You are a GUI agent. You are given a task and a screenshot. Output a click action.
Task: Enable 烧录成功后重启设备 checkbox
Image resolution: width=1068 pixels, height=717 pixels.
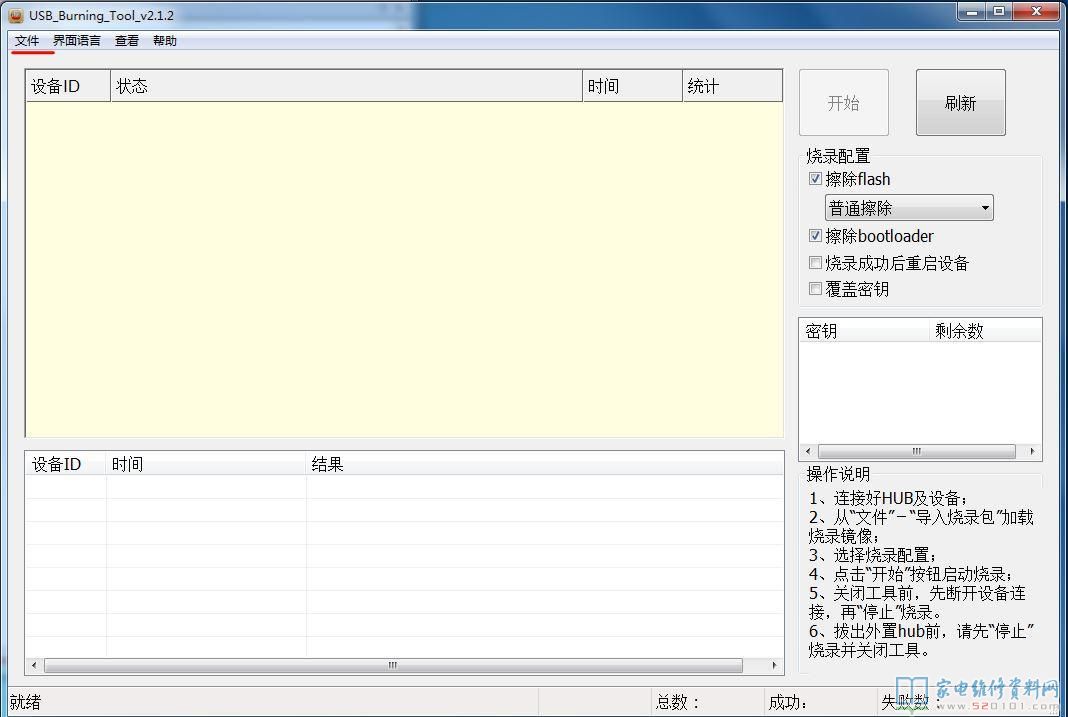(816, 263)
